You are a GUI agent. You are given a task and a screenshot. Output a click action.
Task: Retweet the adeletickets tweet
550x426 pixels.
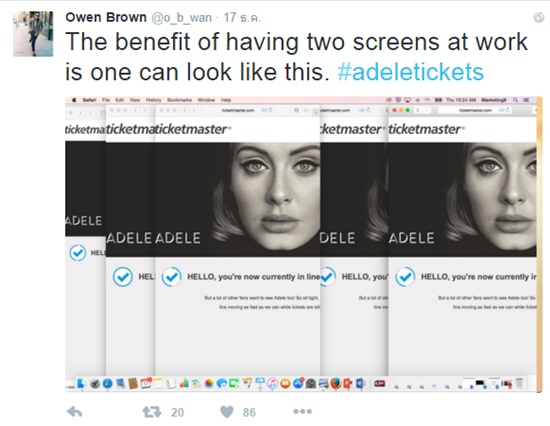coord(151,412)
